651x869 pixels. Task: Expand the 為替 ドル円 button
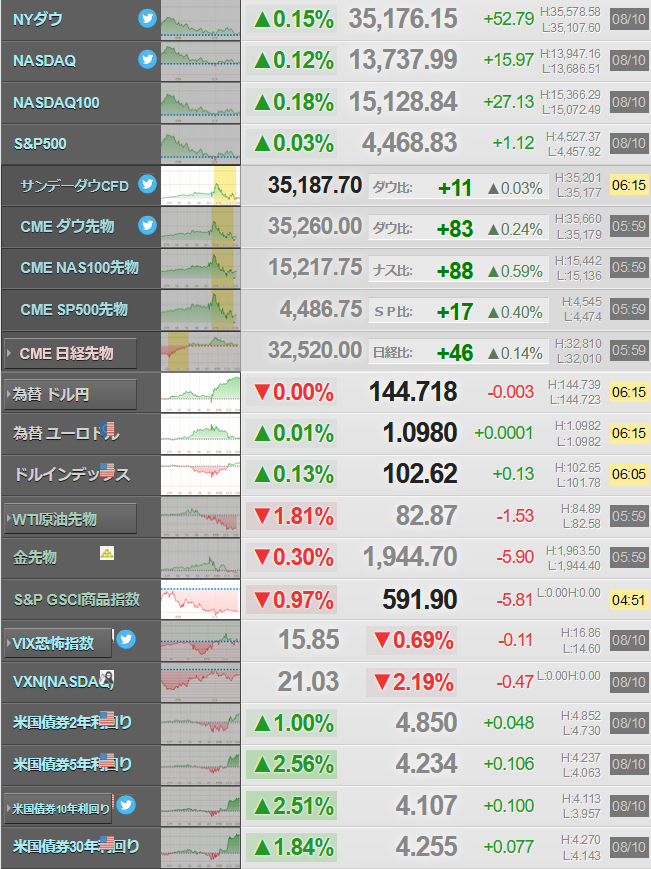click(70, 395)
